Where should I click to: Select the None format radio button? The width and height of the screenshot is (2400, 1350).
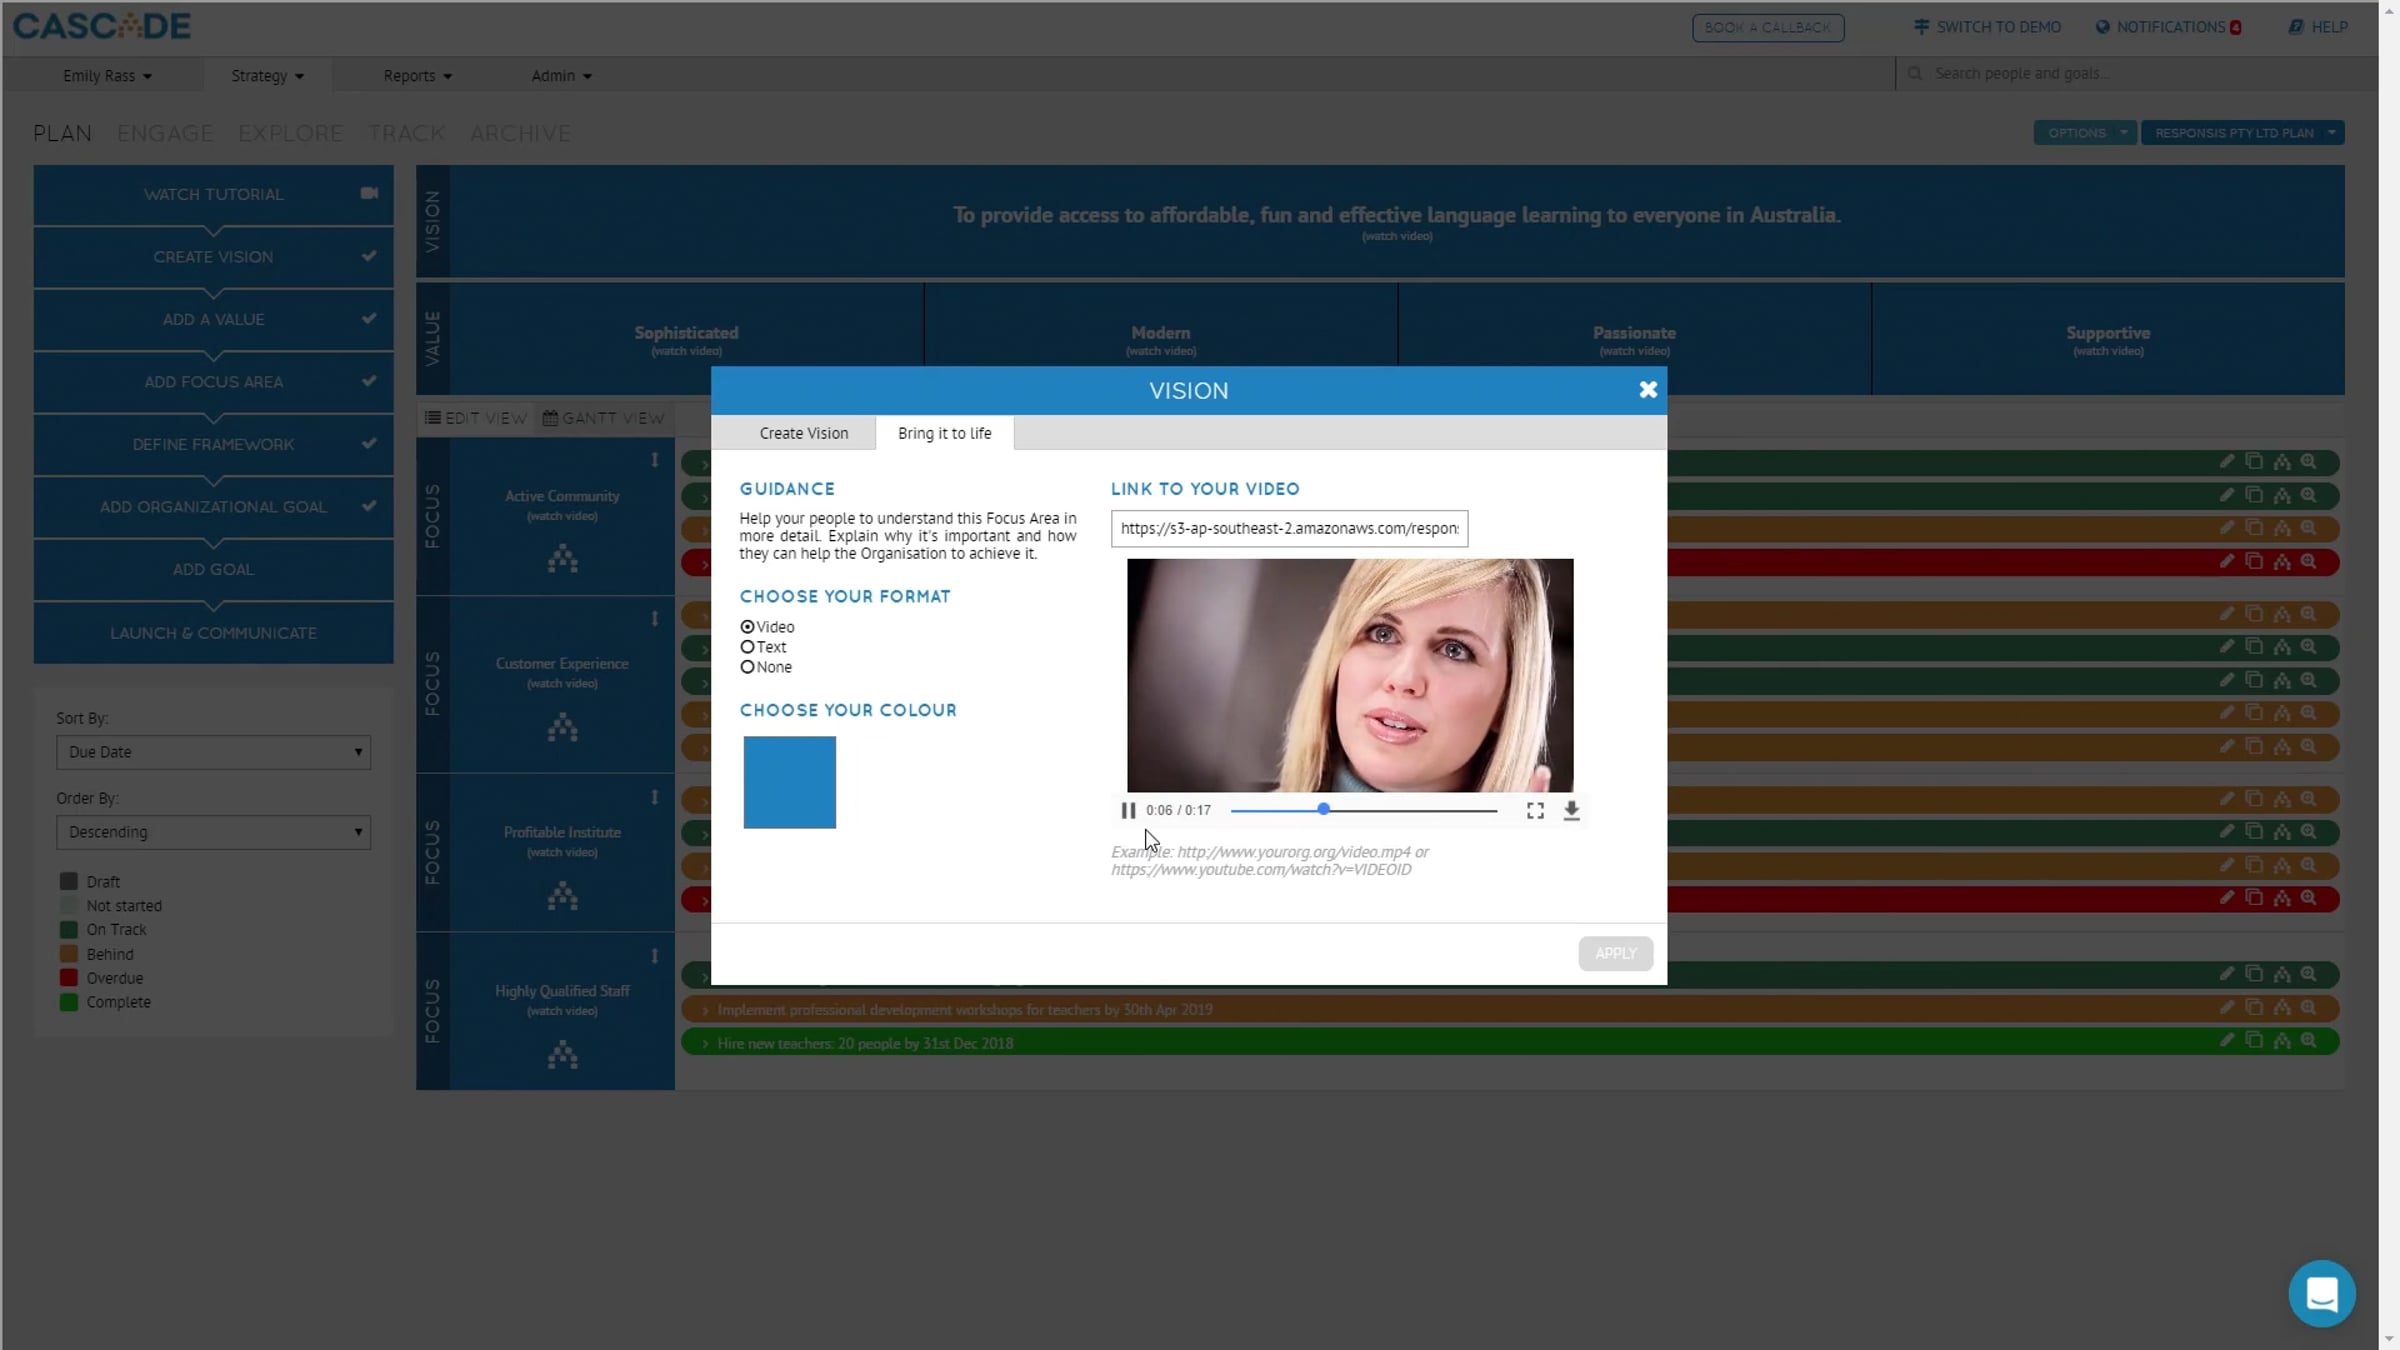[747, 667]
